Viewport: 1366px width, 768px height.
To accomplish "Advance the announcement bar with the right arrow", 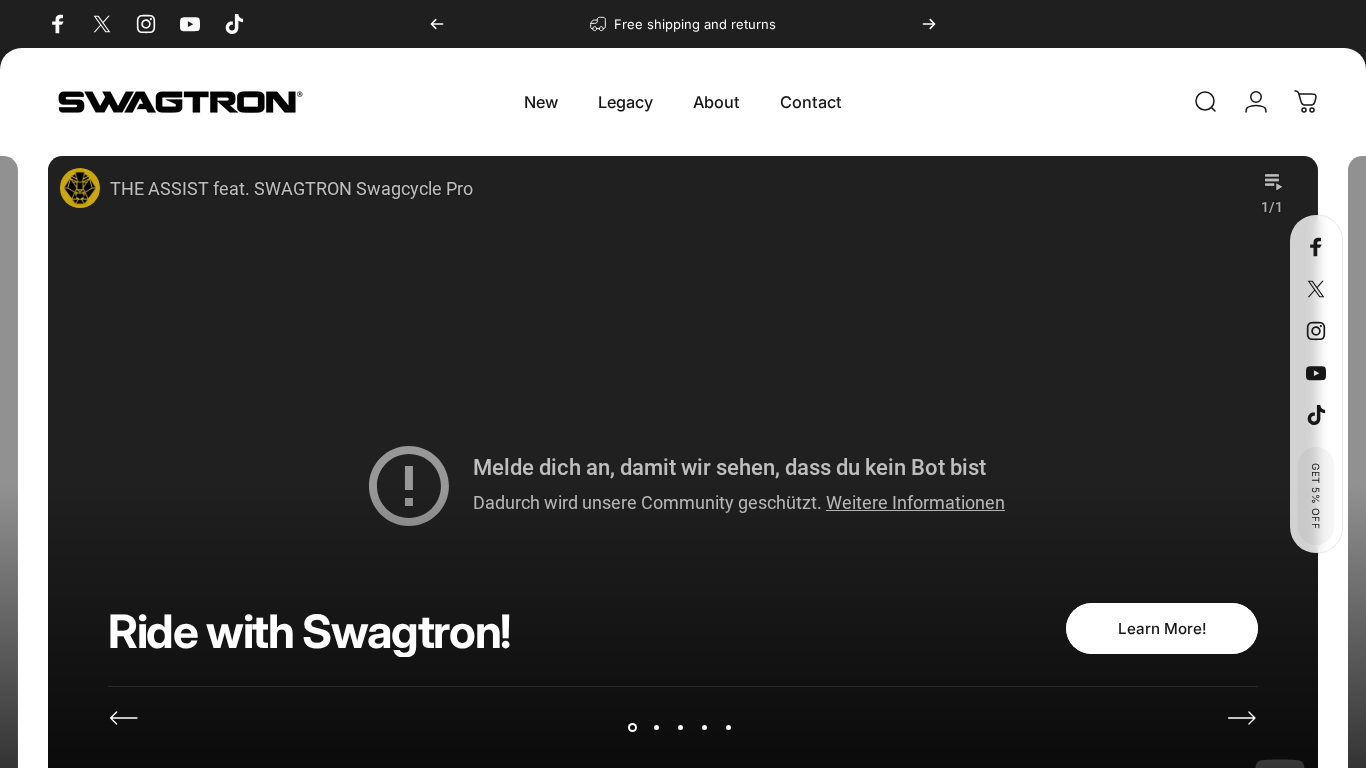I will click(x=929, y=24).
